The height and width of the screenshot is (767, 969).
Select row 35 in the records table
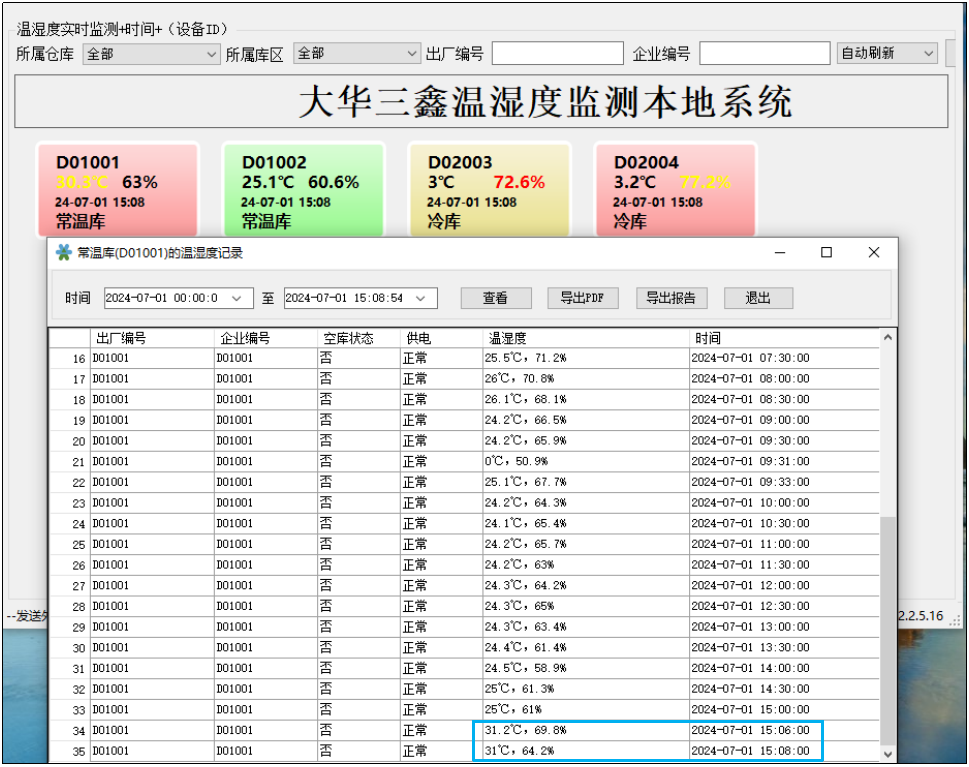click(300, 751)
